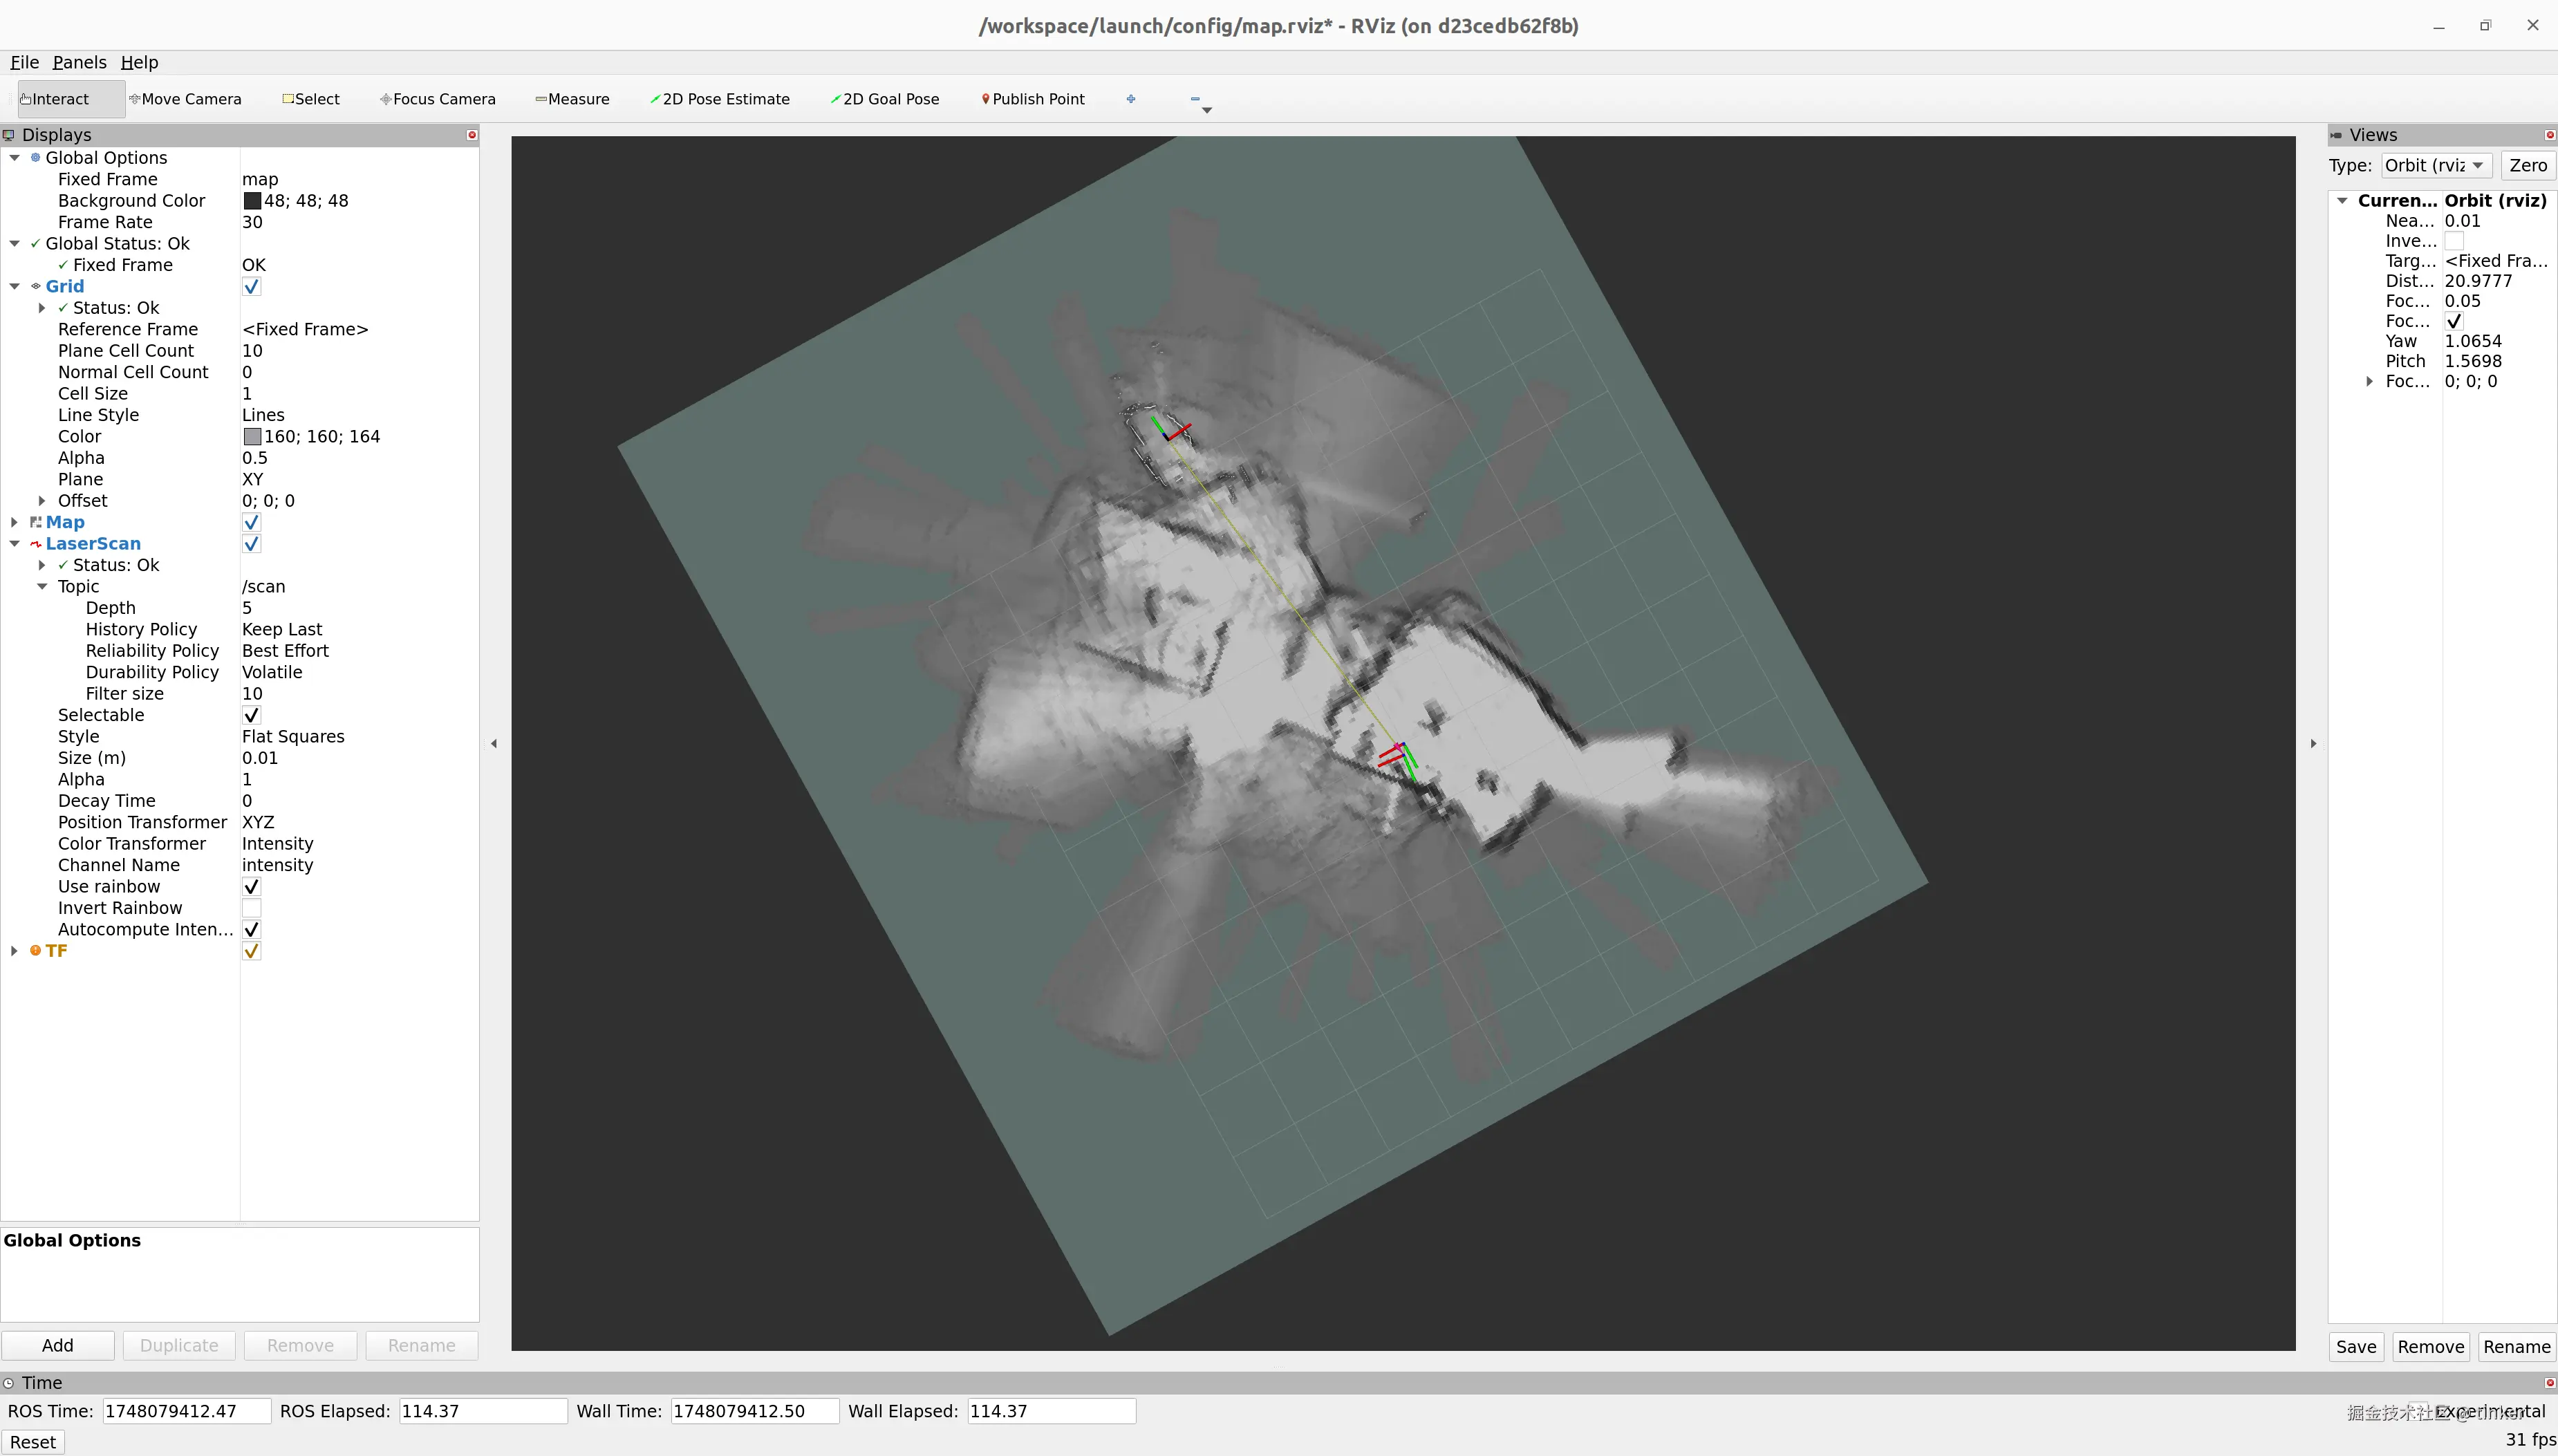Choose the 2D Pose Estimate tool

(720, 99)
